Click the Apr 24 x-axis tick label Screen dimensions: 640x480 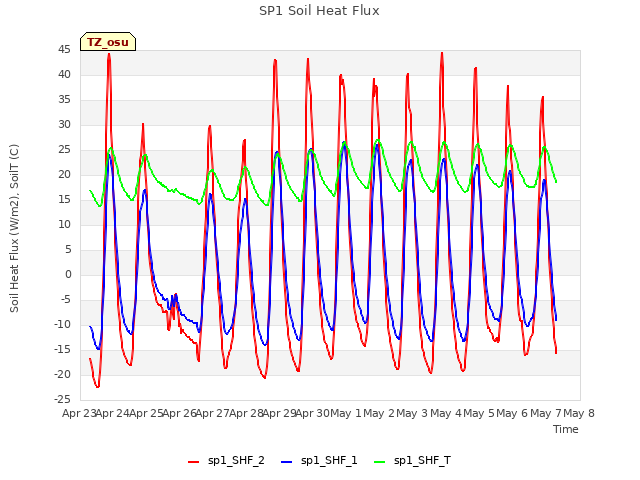coord(113,413)
